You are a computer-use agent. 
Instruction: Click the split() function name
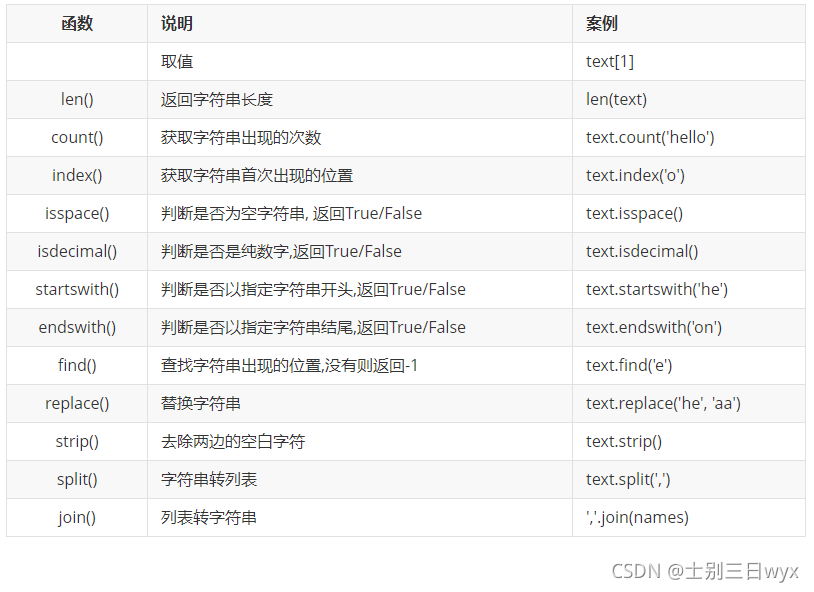tap(77, 479)
